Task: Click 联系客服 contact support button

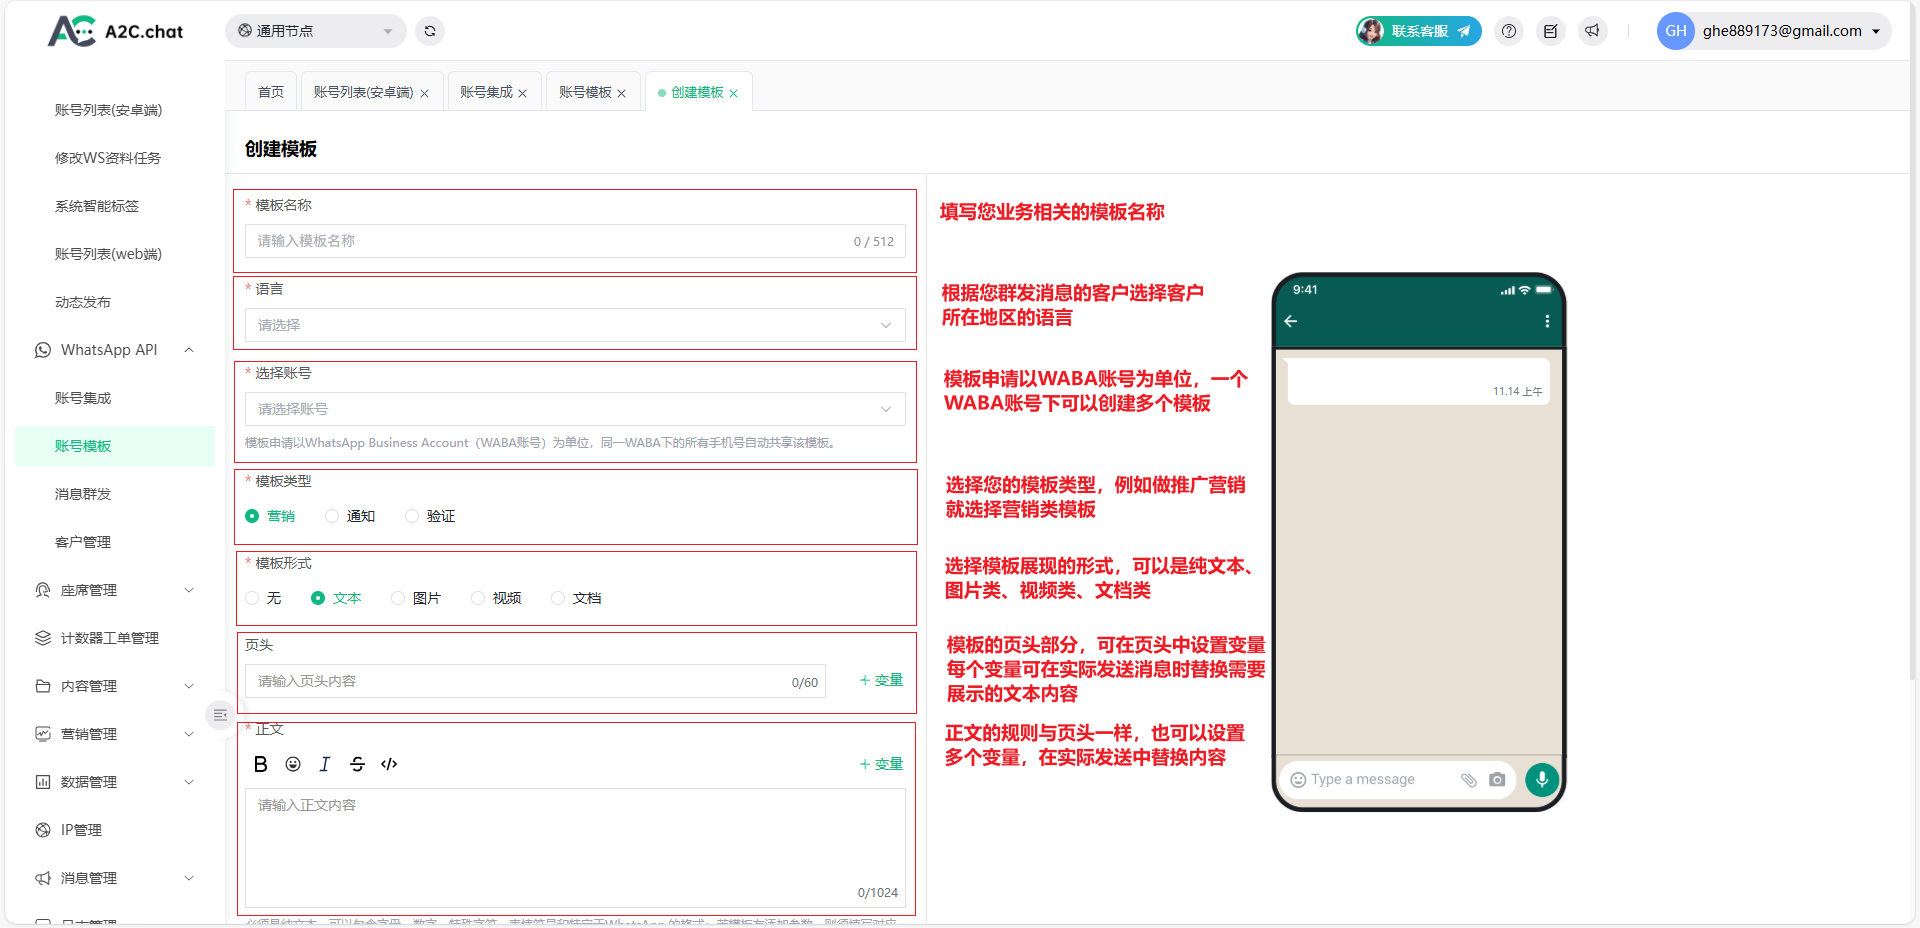Action: point(1419,31)
